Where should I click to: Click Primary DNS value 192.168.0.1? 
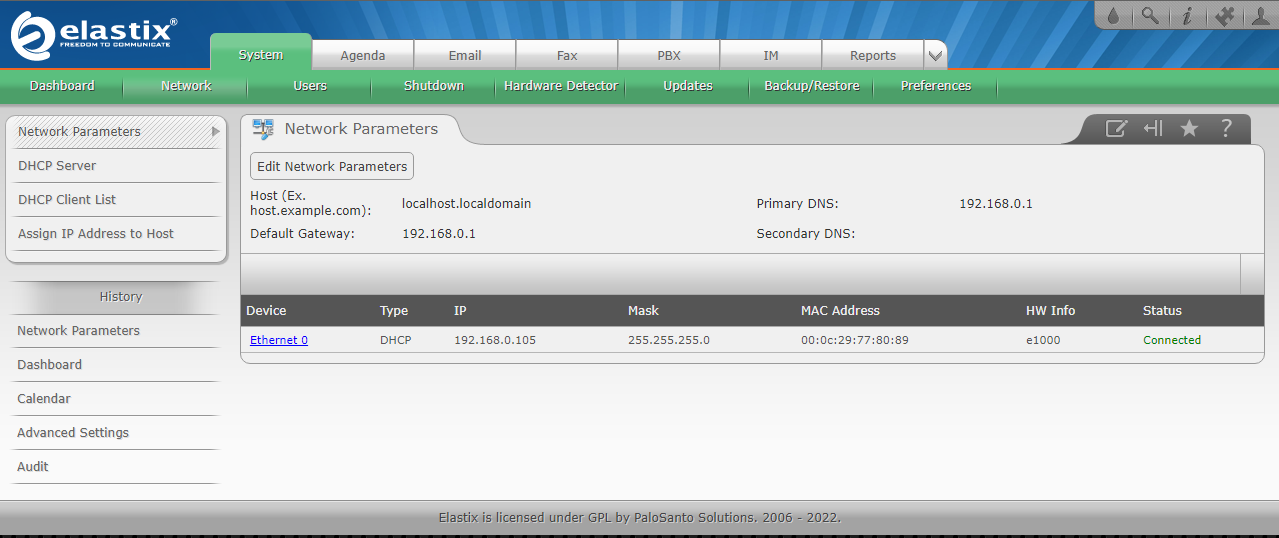(x=996, y=203)
